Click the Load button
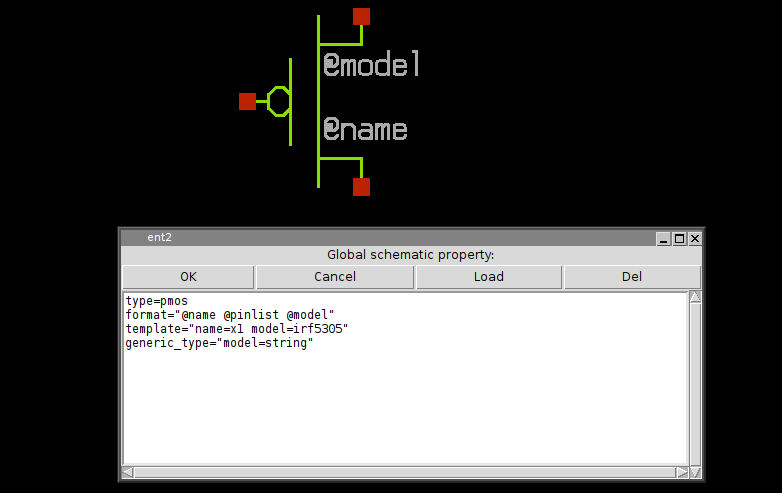The height and width of the screenshot is (493, 782). pos(488,277)
